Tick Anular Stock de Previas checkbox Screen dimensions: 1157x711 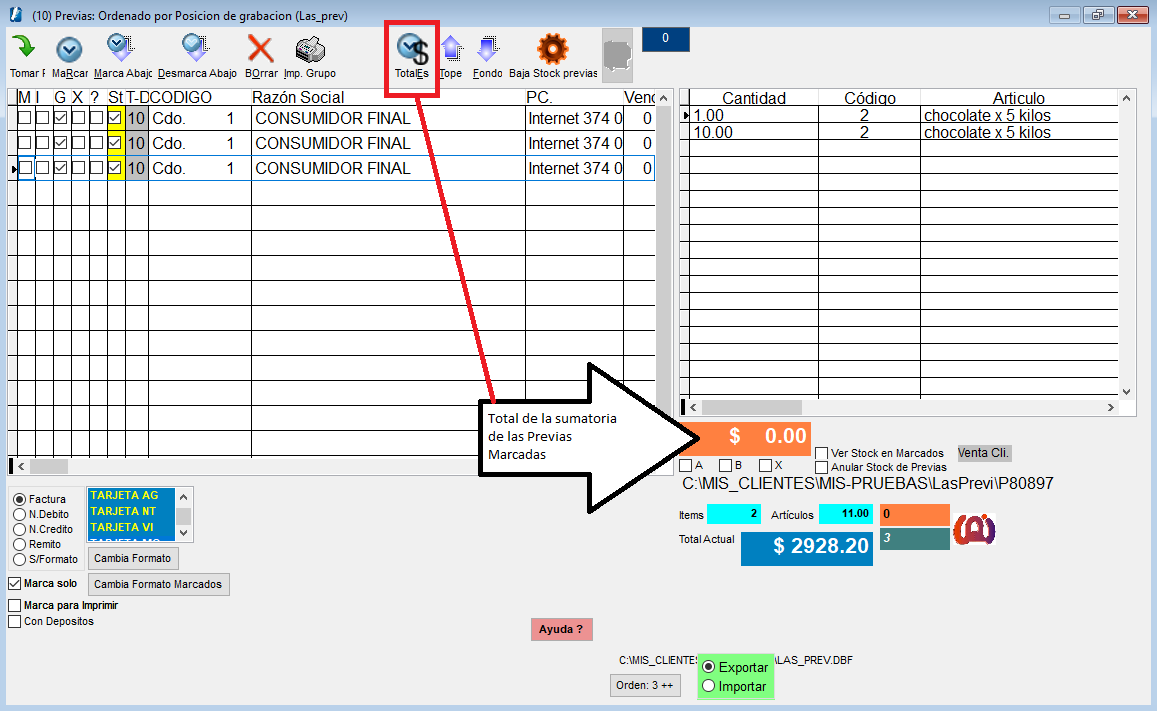[821, 468]
